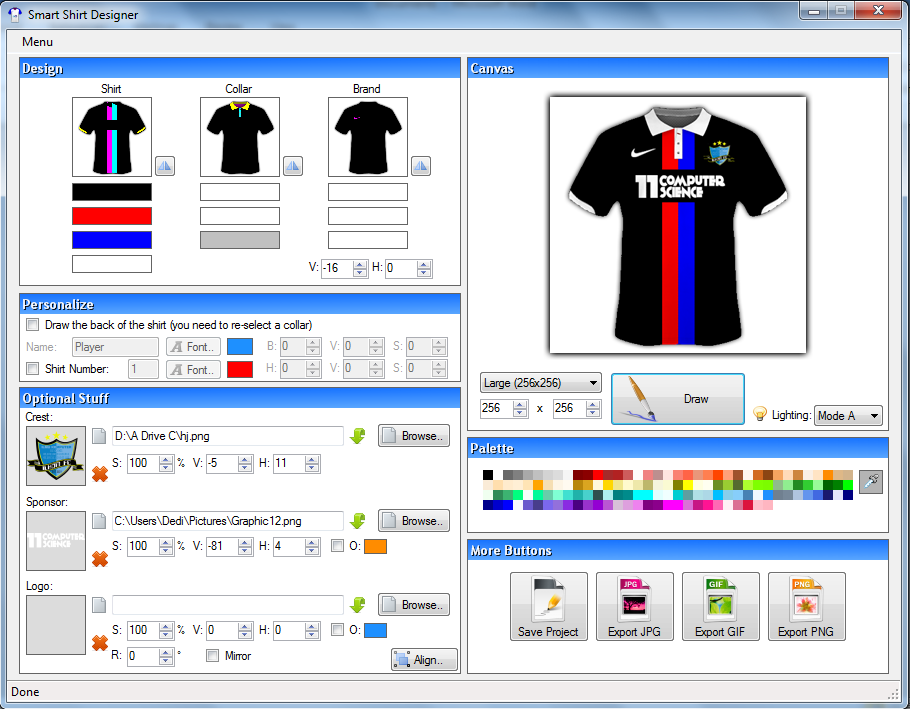Open the Palette color picker wand

tap(870, 481)
